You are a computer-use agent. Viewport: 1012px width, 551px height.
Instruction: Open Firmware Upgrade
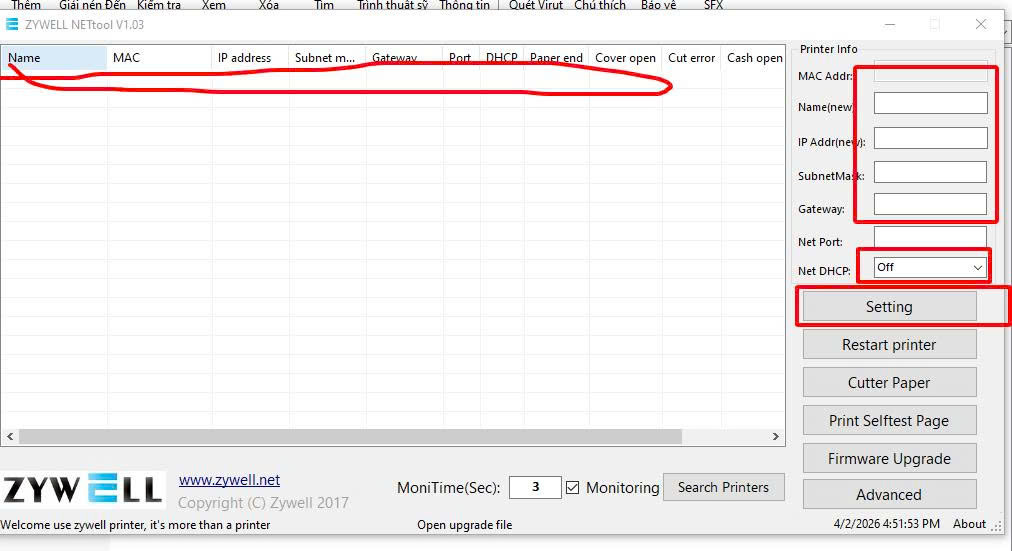(889, 459)
